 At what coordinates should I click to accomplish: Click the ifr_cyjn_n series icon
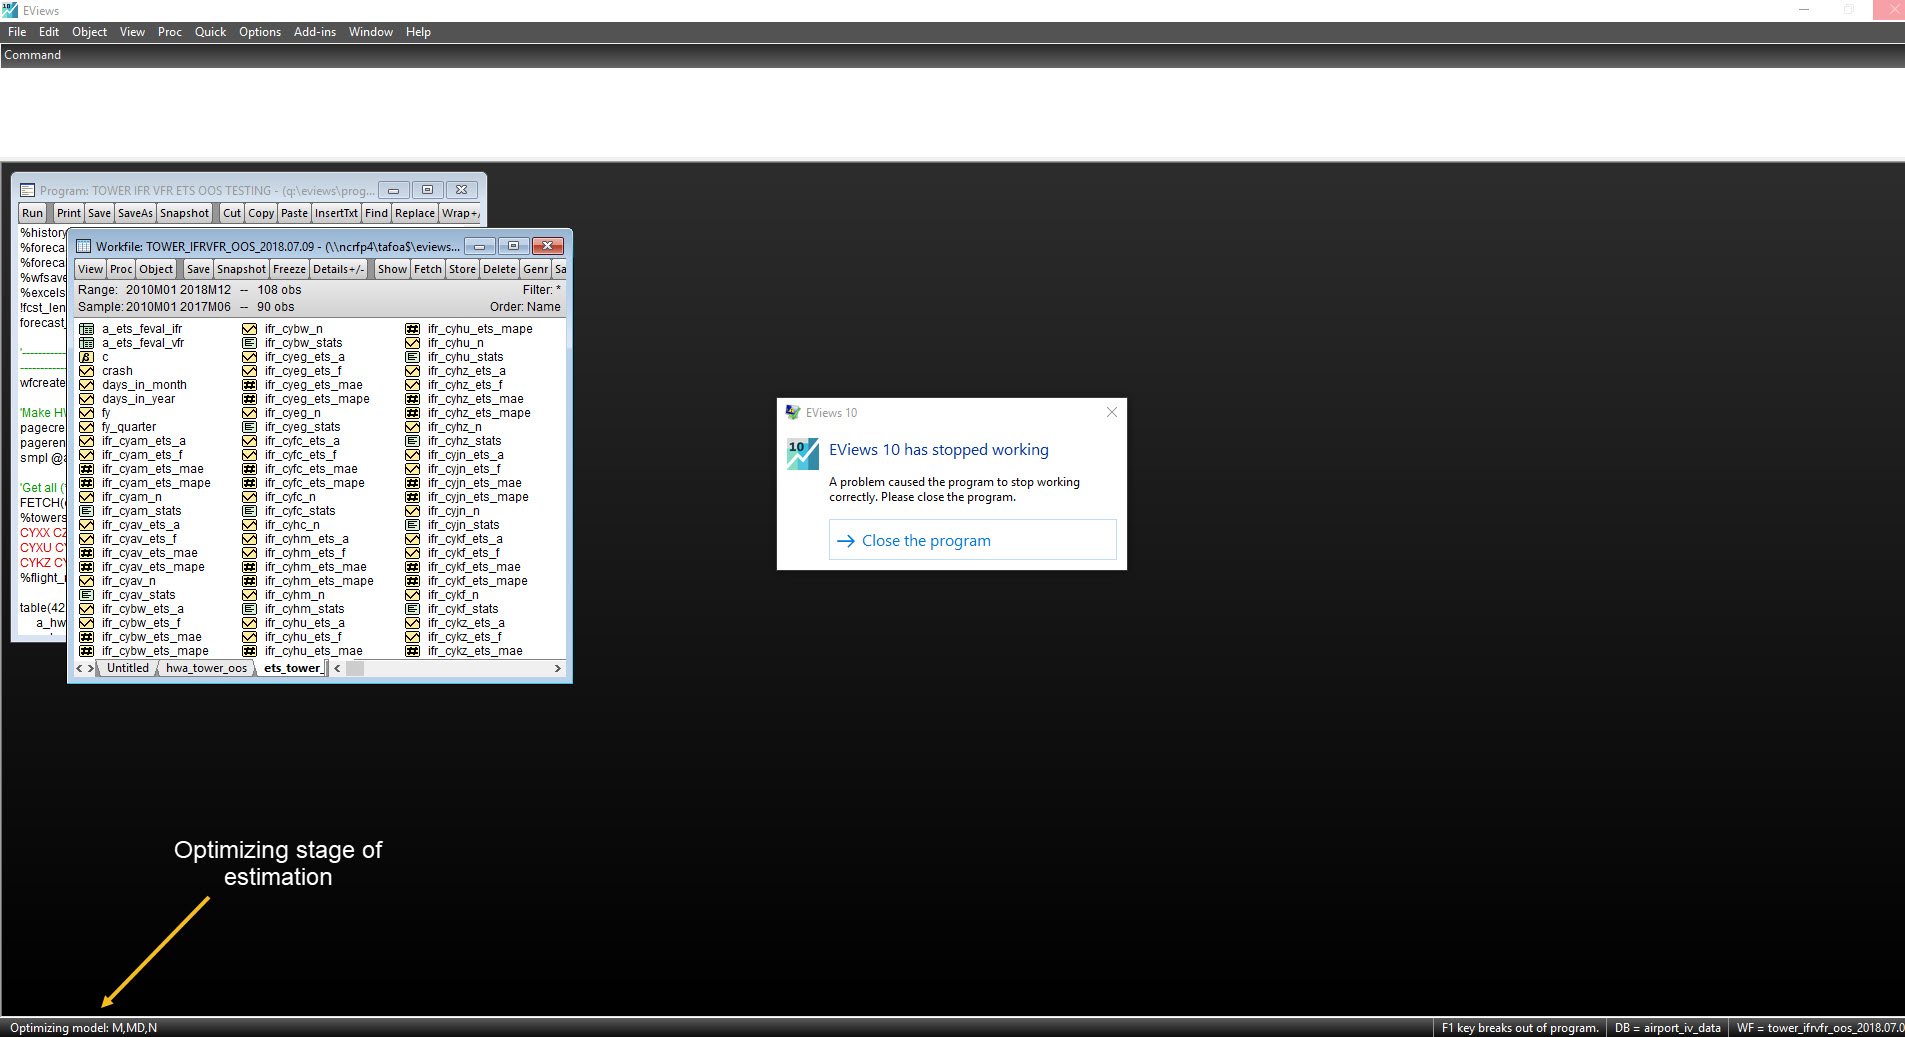point(413,511)
